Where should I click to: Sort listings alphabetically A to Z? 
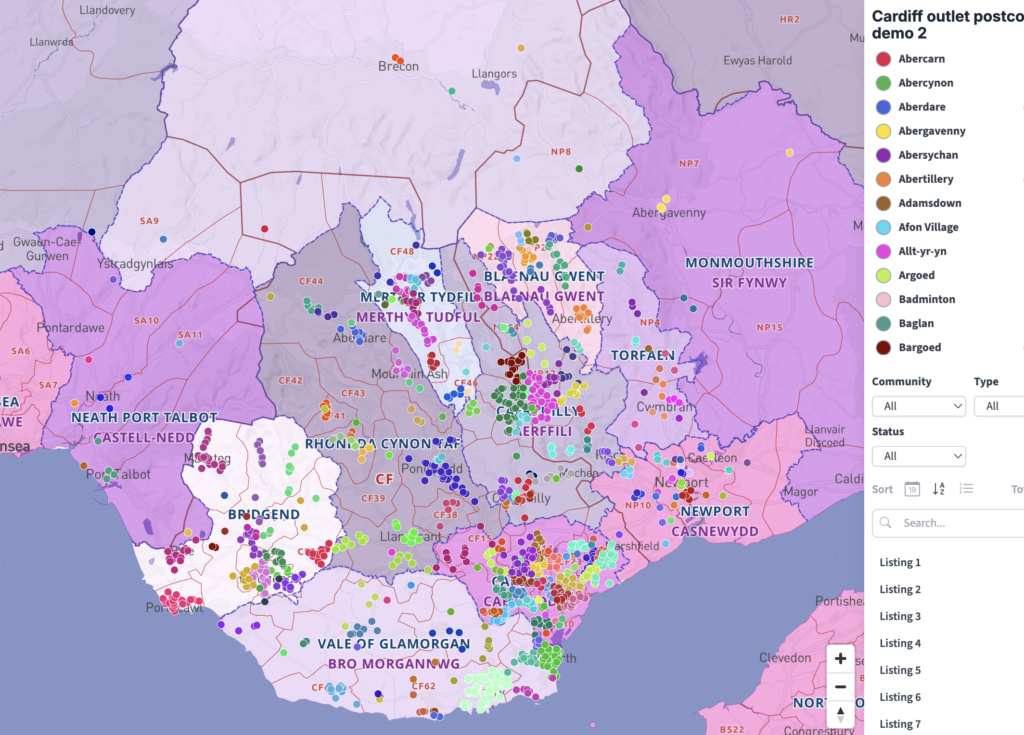point(939,489)
